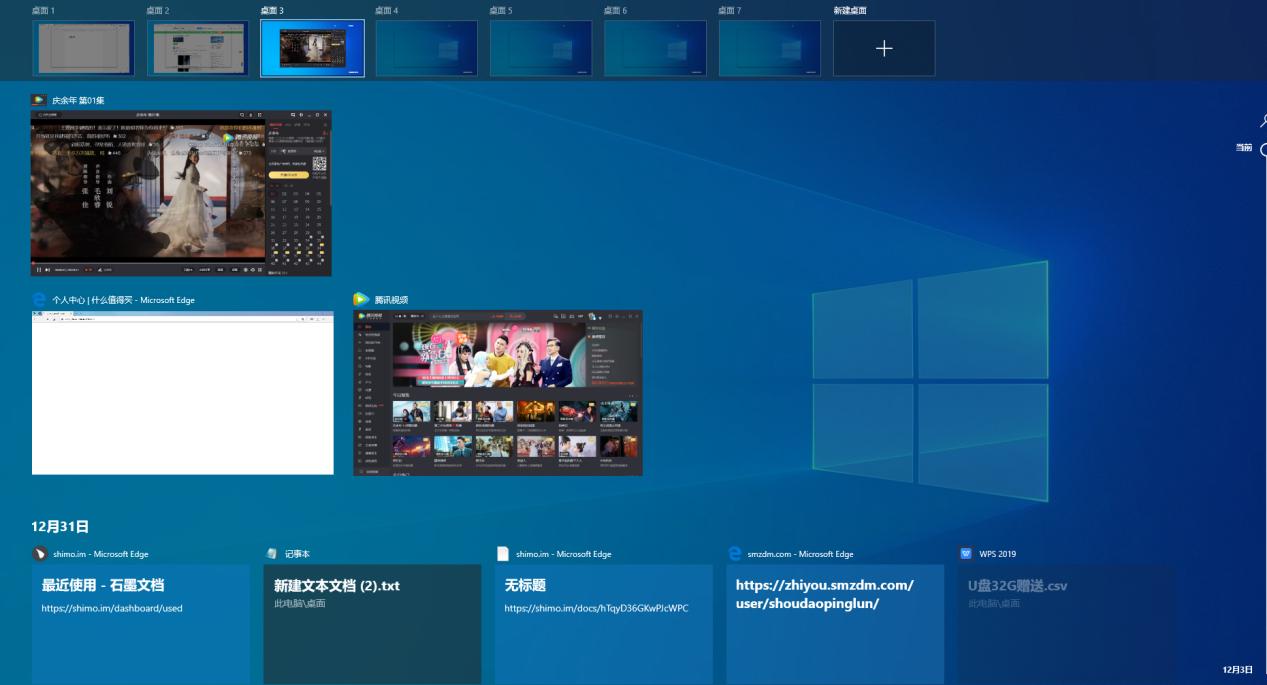Open the timeline search magnifier icon
This screenshot has width=1267, height=685.
click(1262, 121)
